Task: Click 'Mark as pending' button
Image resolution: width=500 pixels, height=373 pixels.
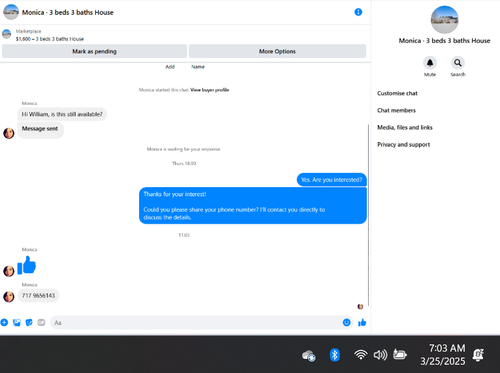Action: tap(94, 51)
